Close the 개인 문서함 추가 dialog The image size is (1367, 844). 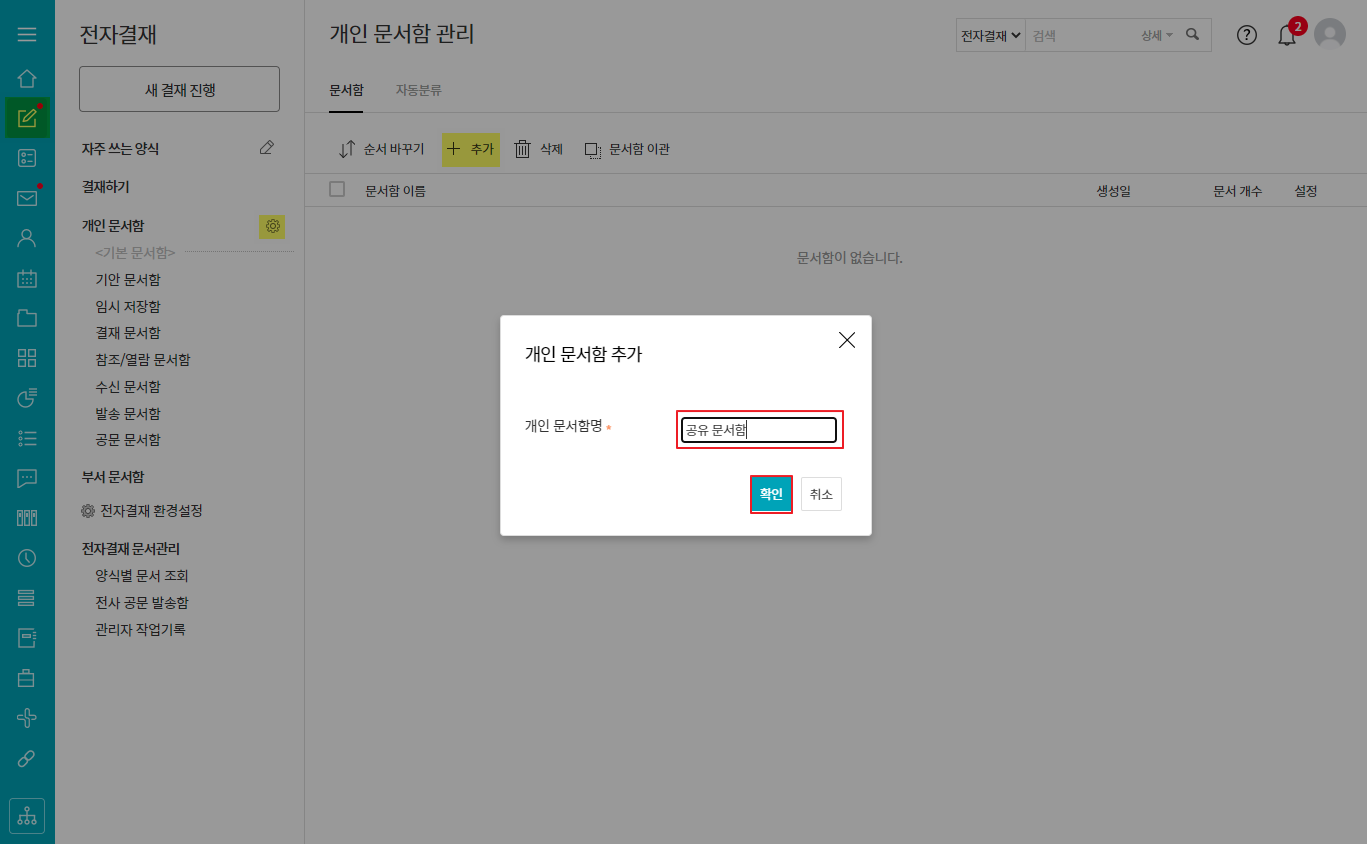(x=847, y=340)
